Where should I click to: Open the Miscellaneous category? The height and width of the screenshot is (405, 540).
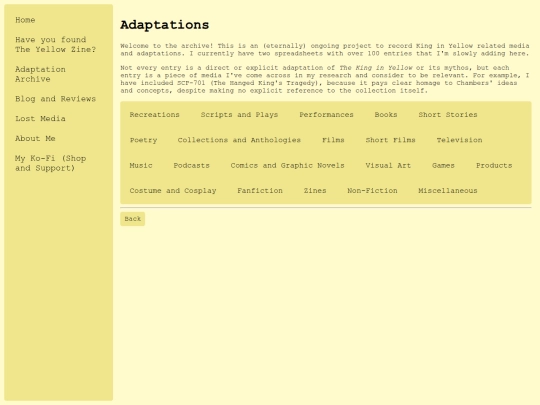click(448, 191)
